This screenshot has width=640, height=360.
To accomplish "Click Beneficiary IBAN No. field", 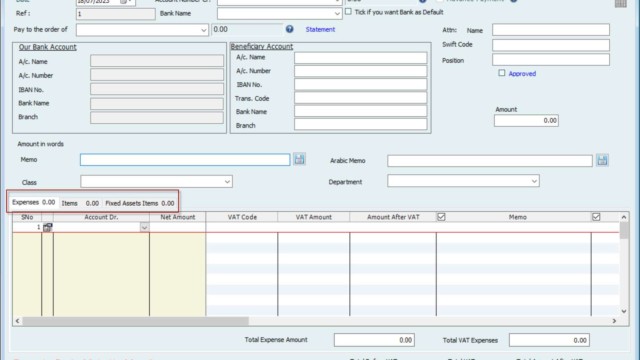I will pyautogui.click(x=360, y=84).
